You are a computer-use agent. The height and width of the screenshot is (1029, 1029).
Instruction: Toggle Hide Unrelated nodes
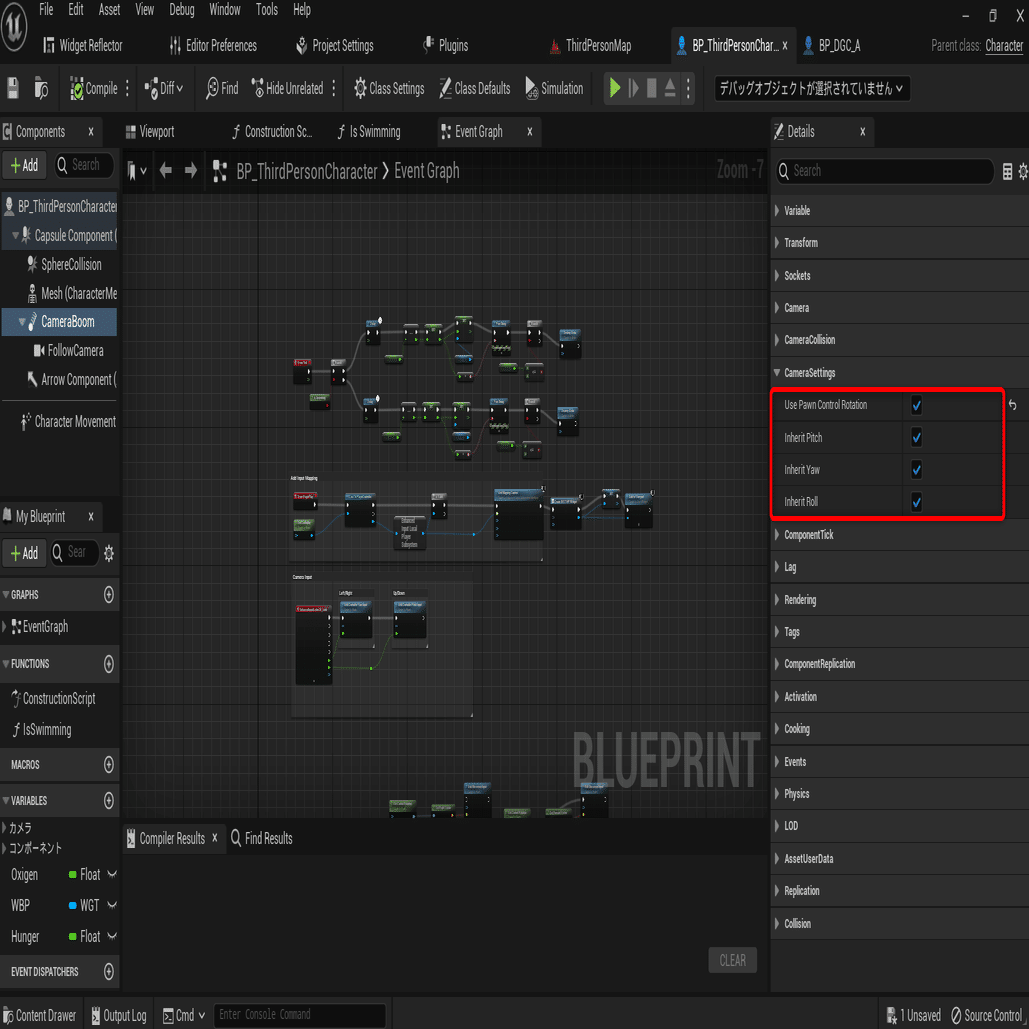pos(287,88)
